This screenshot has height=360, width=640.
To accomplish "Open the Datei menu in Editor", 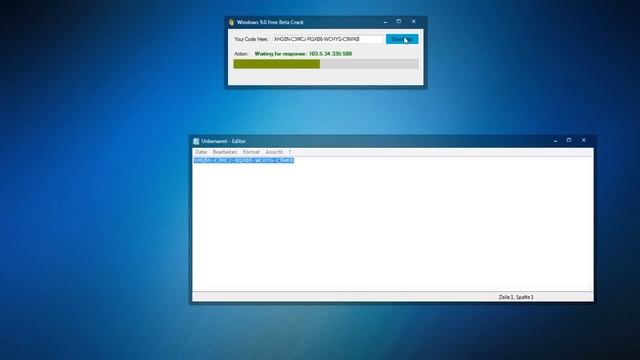I will pos(201,152).
